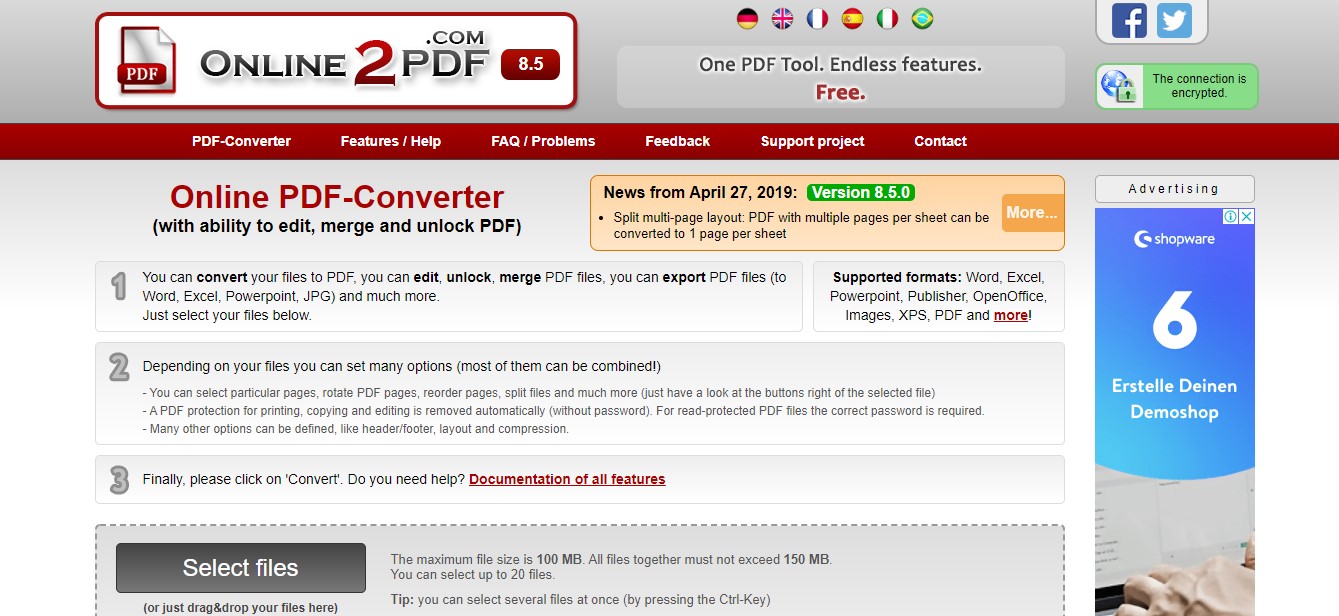The width and height of the screenshot is (1339, 616).
Task: Click the encrypted connection lock icon
Action: pos(1118,87)
